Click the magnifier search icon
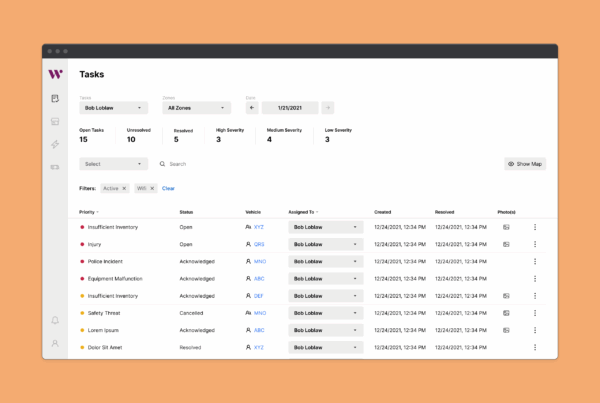Viewport: 600px width, 403px height. click(x=162, y=164)
